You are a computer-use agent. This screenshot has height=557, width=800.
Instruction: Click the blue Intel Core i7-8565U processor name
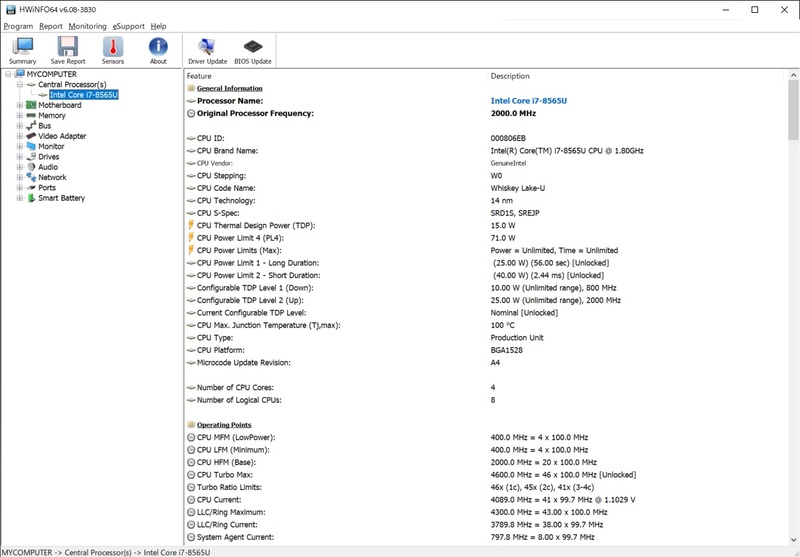click(x=529, y=100)
